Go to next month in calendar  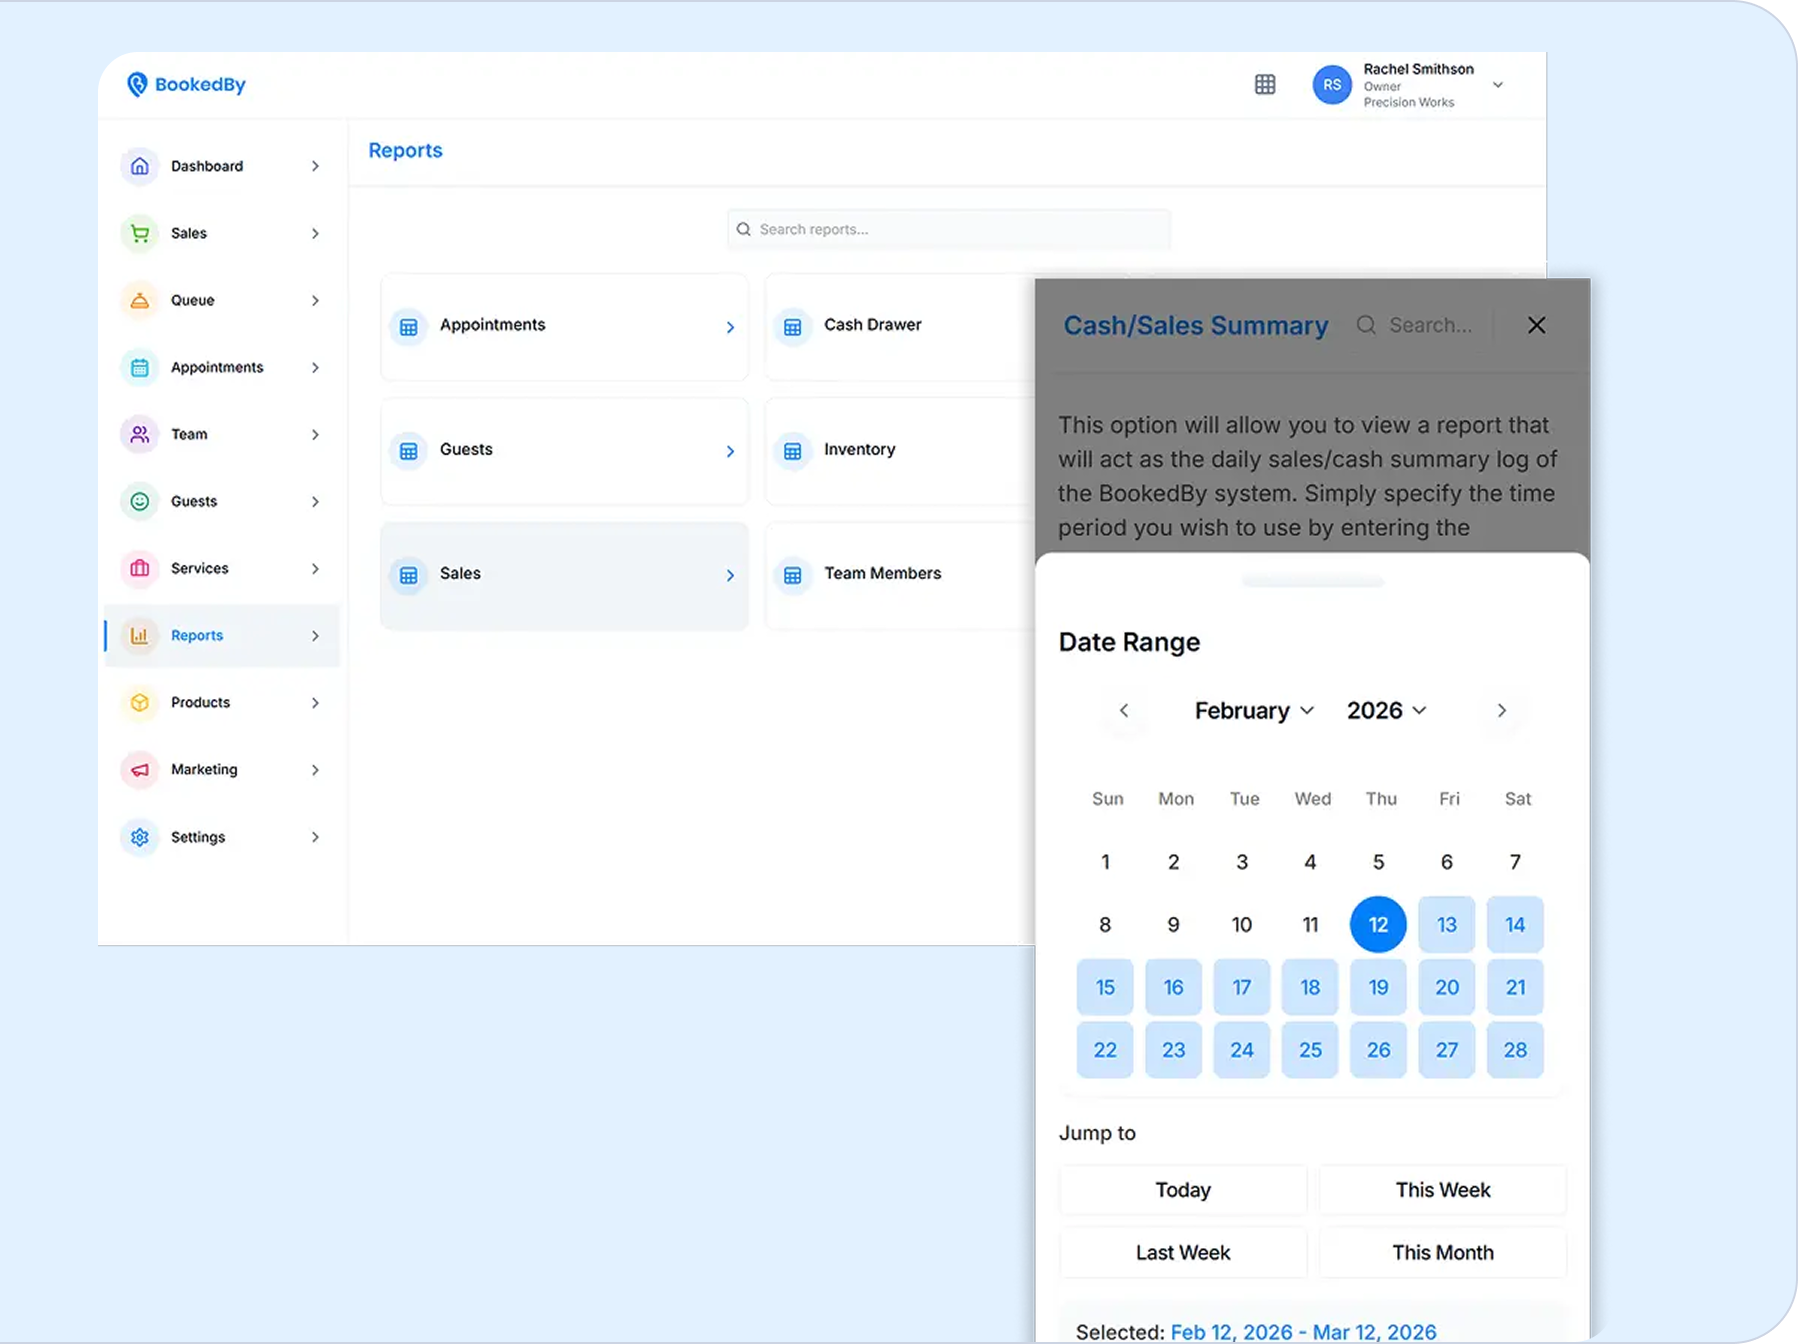click(1501, 710)
